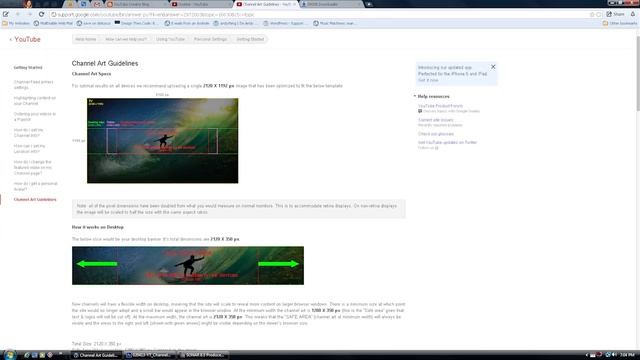Click the Internet Explorer quick launch icon
Image resolution: width=640 pixels, height=360 pixels.
(27, 355)
